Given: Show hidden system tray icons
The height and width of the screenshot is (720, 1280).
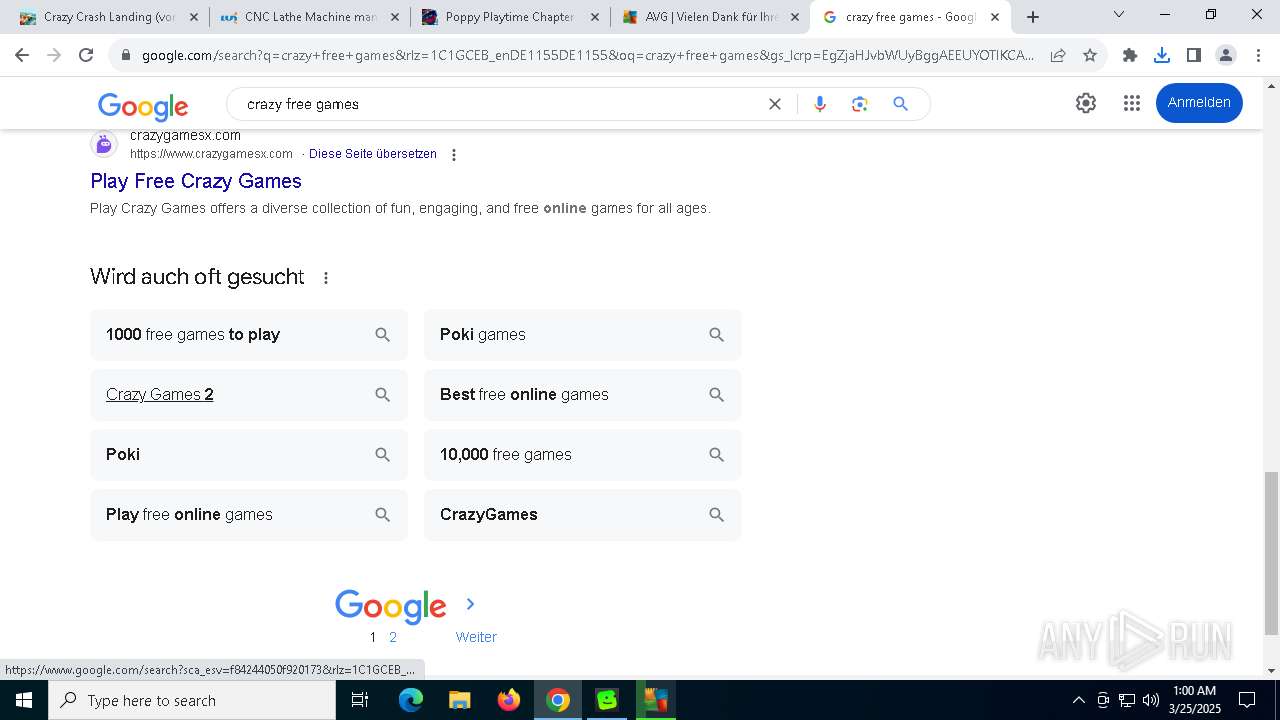Looking at the screenshot, I should point(1078,700).
